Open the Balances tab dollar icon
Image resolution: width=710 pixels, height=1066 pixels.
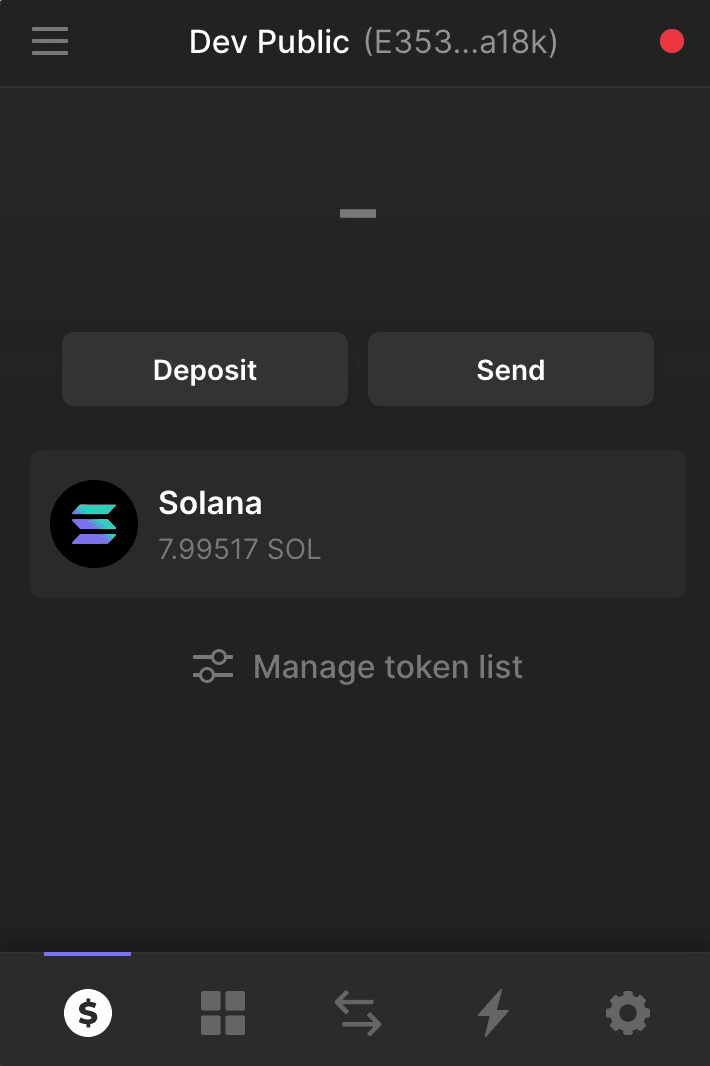coord(87,1012)
